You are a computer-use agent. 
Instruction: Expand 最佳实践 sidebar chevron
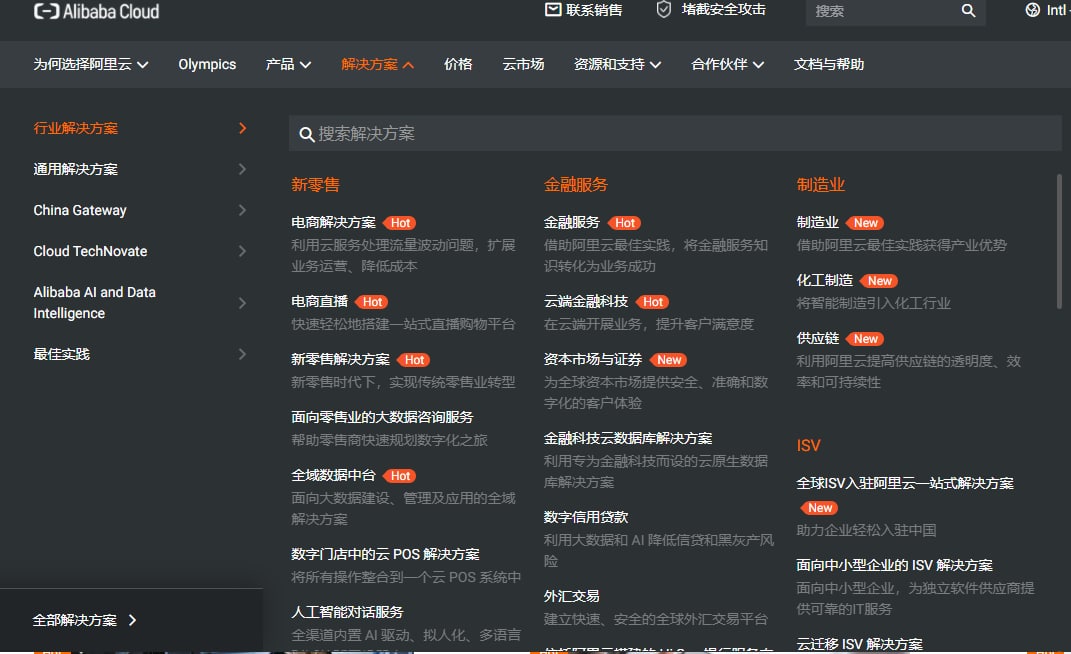coord(242,354)
